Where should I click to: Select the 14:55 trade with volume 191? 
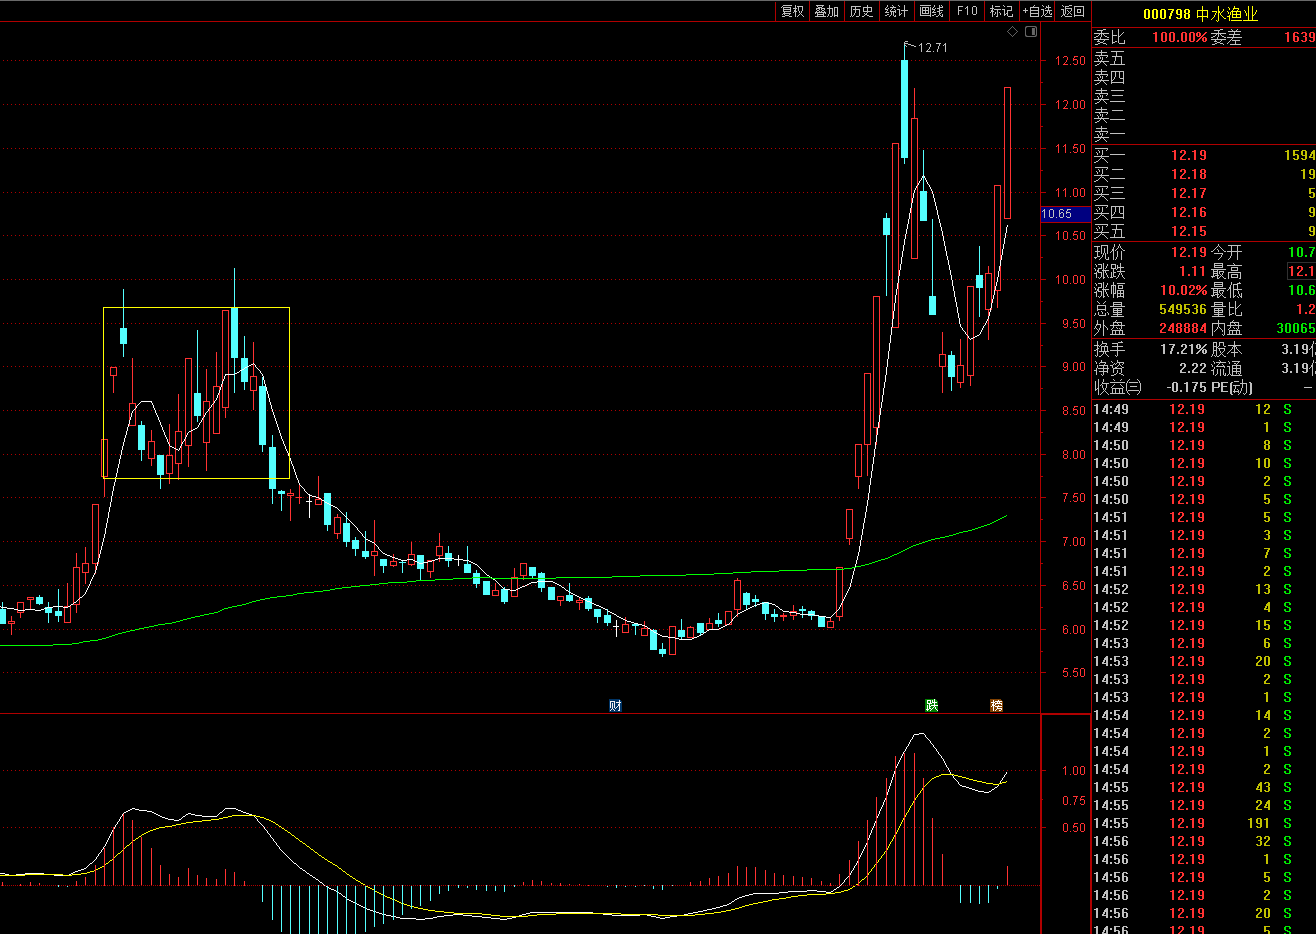1204,823
